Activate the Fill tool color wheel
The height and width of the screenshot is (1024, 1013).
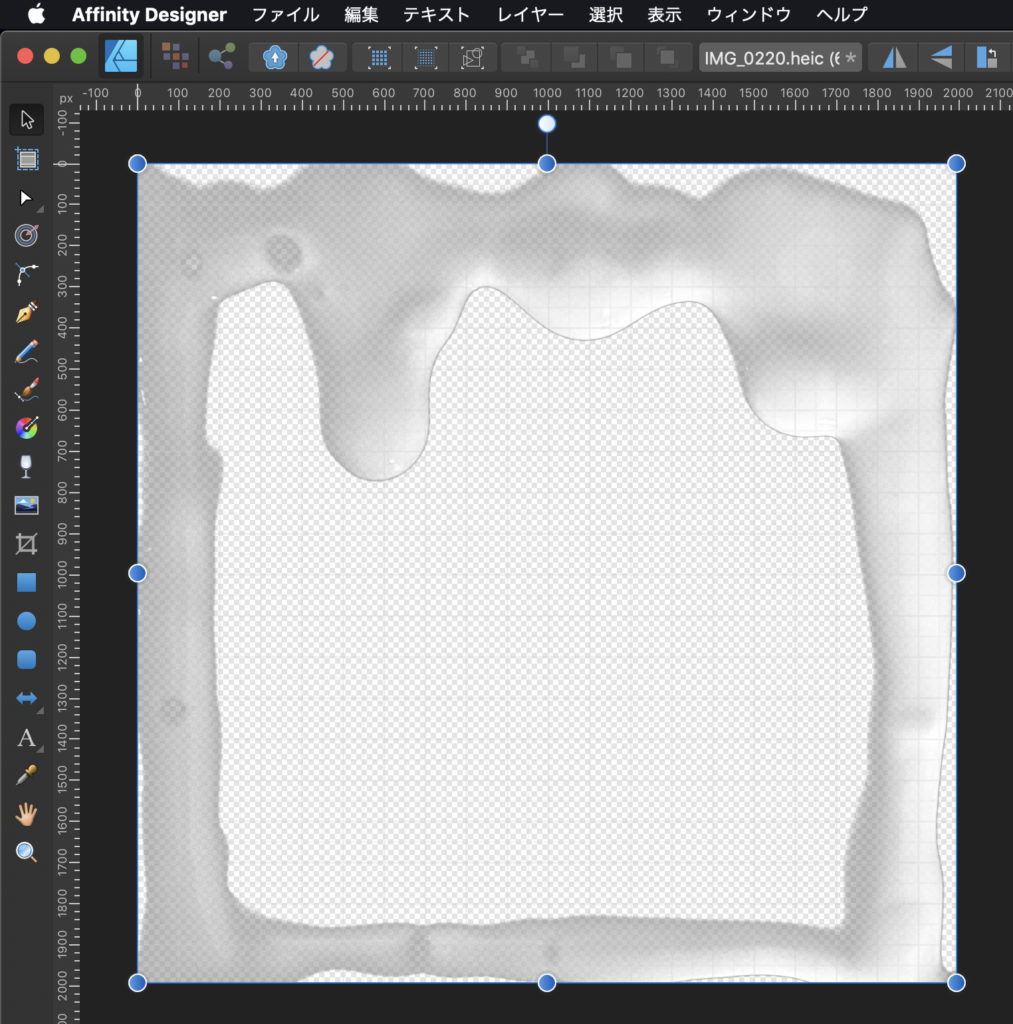(27, 428)
